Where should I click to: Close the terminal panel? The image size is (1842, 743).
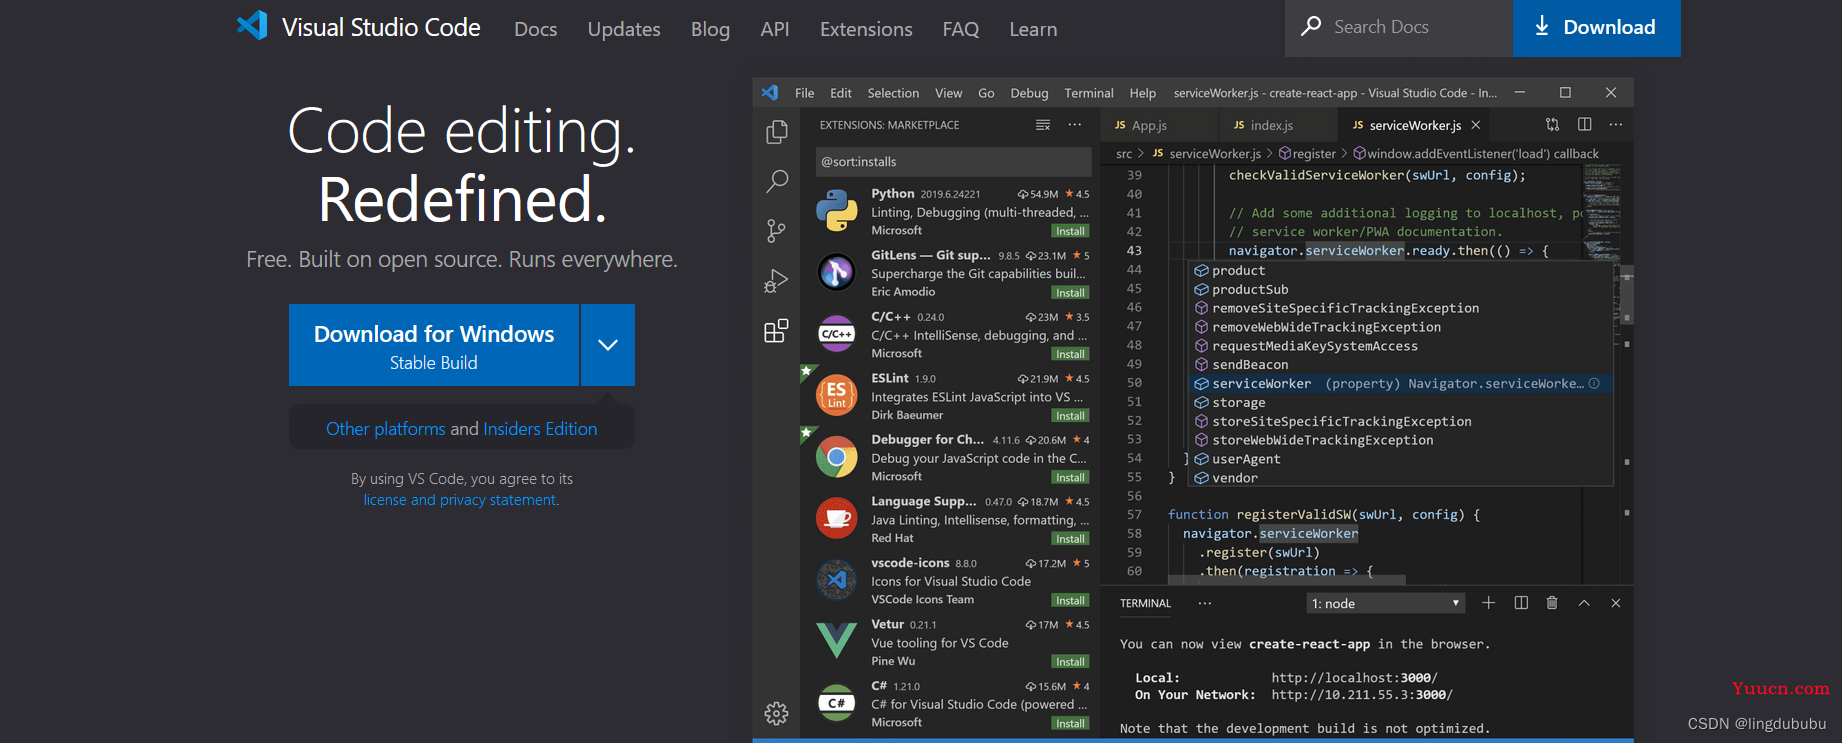(x=1616, y=603)
